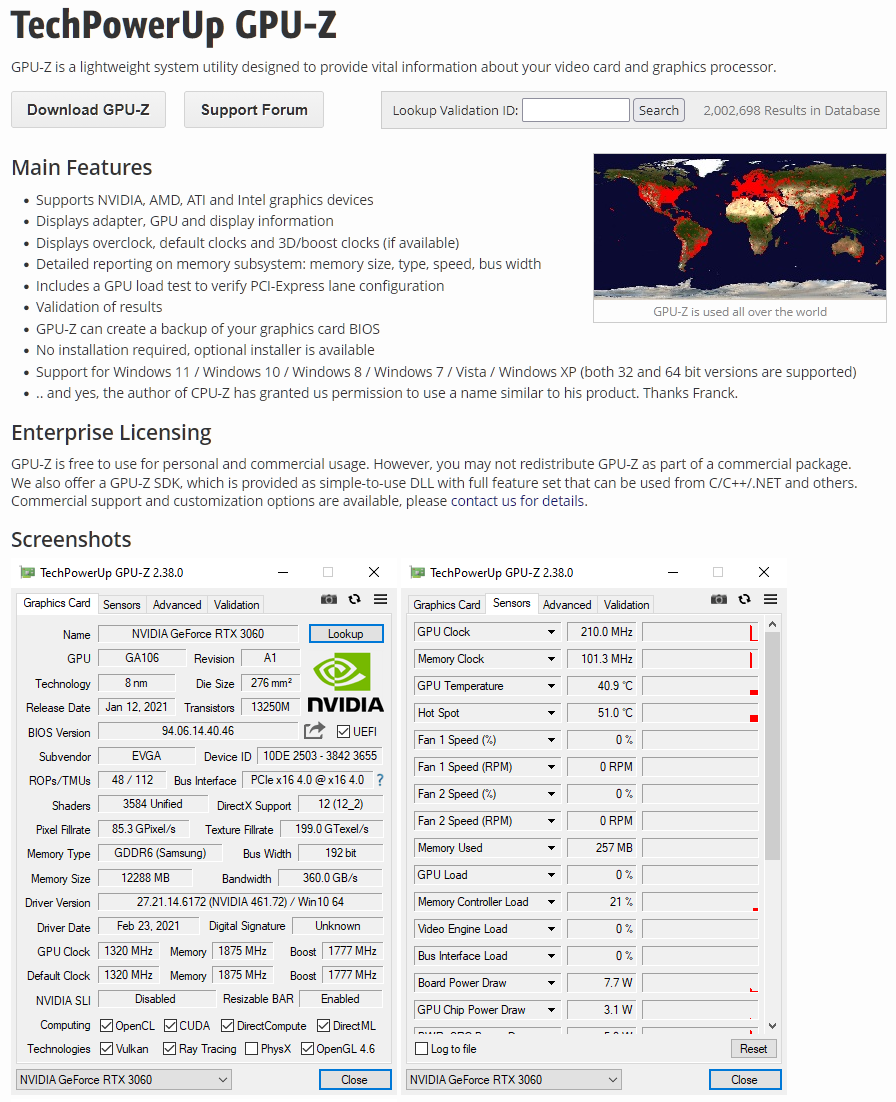
Task: Click refresh icon in Graphics Card window
Action: point(355,599)
